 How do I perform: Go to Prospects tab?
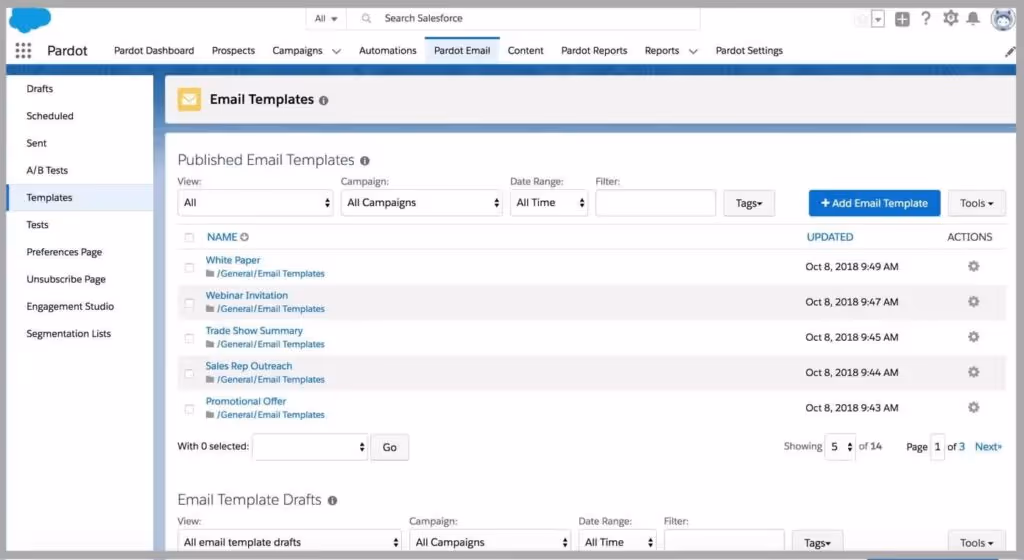pyautogui.click(x=233, y=50)
